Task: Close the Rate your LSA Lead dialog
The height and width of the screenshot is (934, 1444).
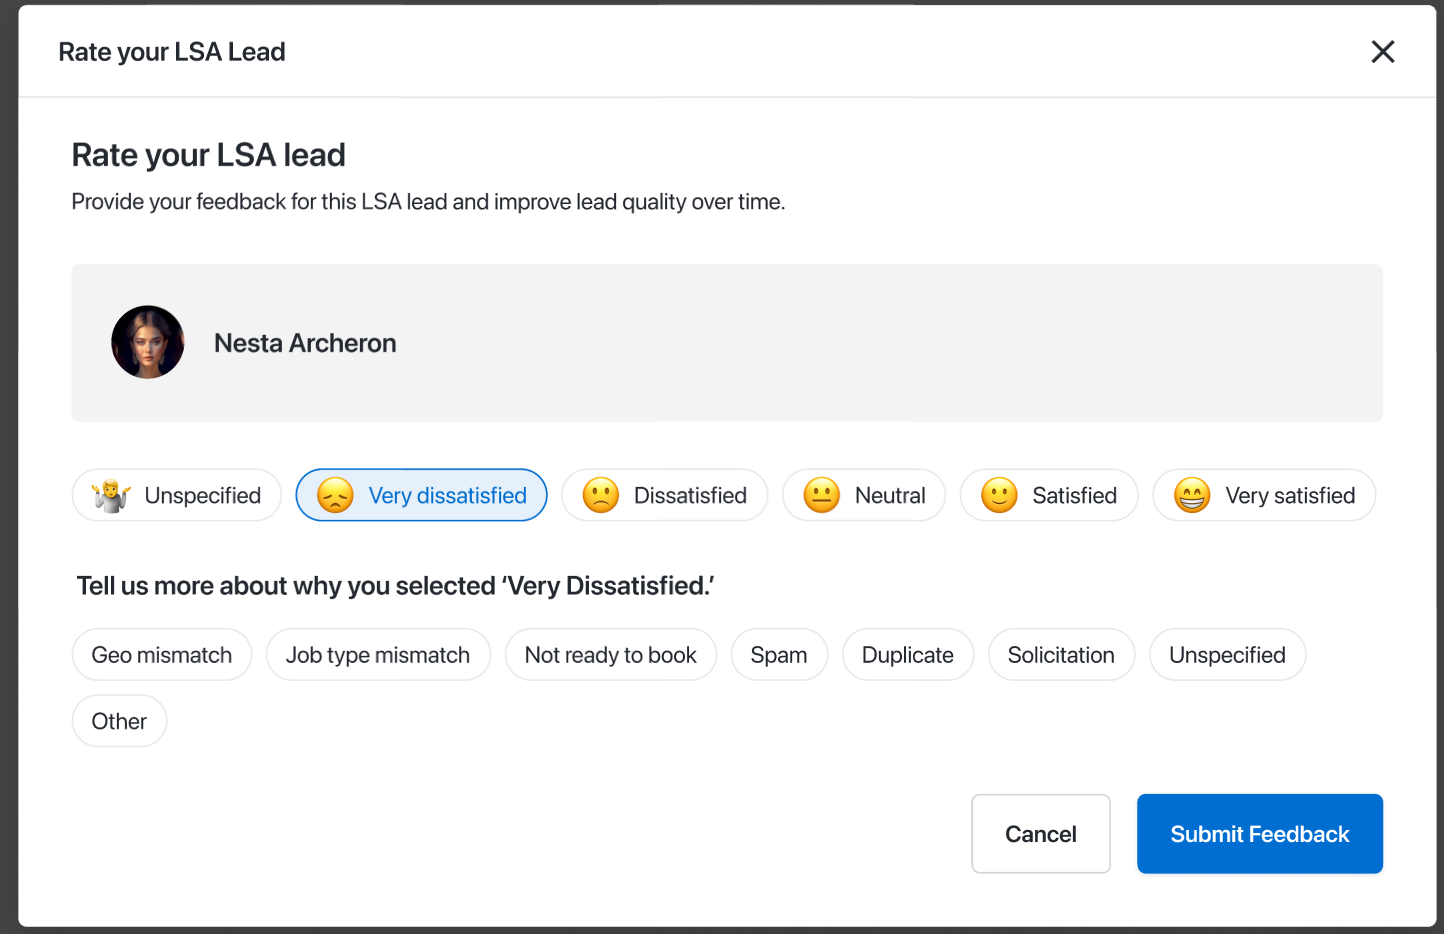Action: [1383, 52]
